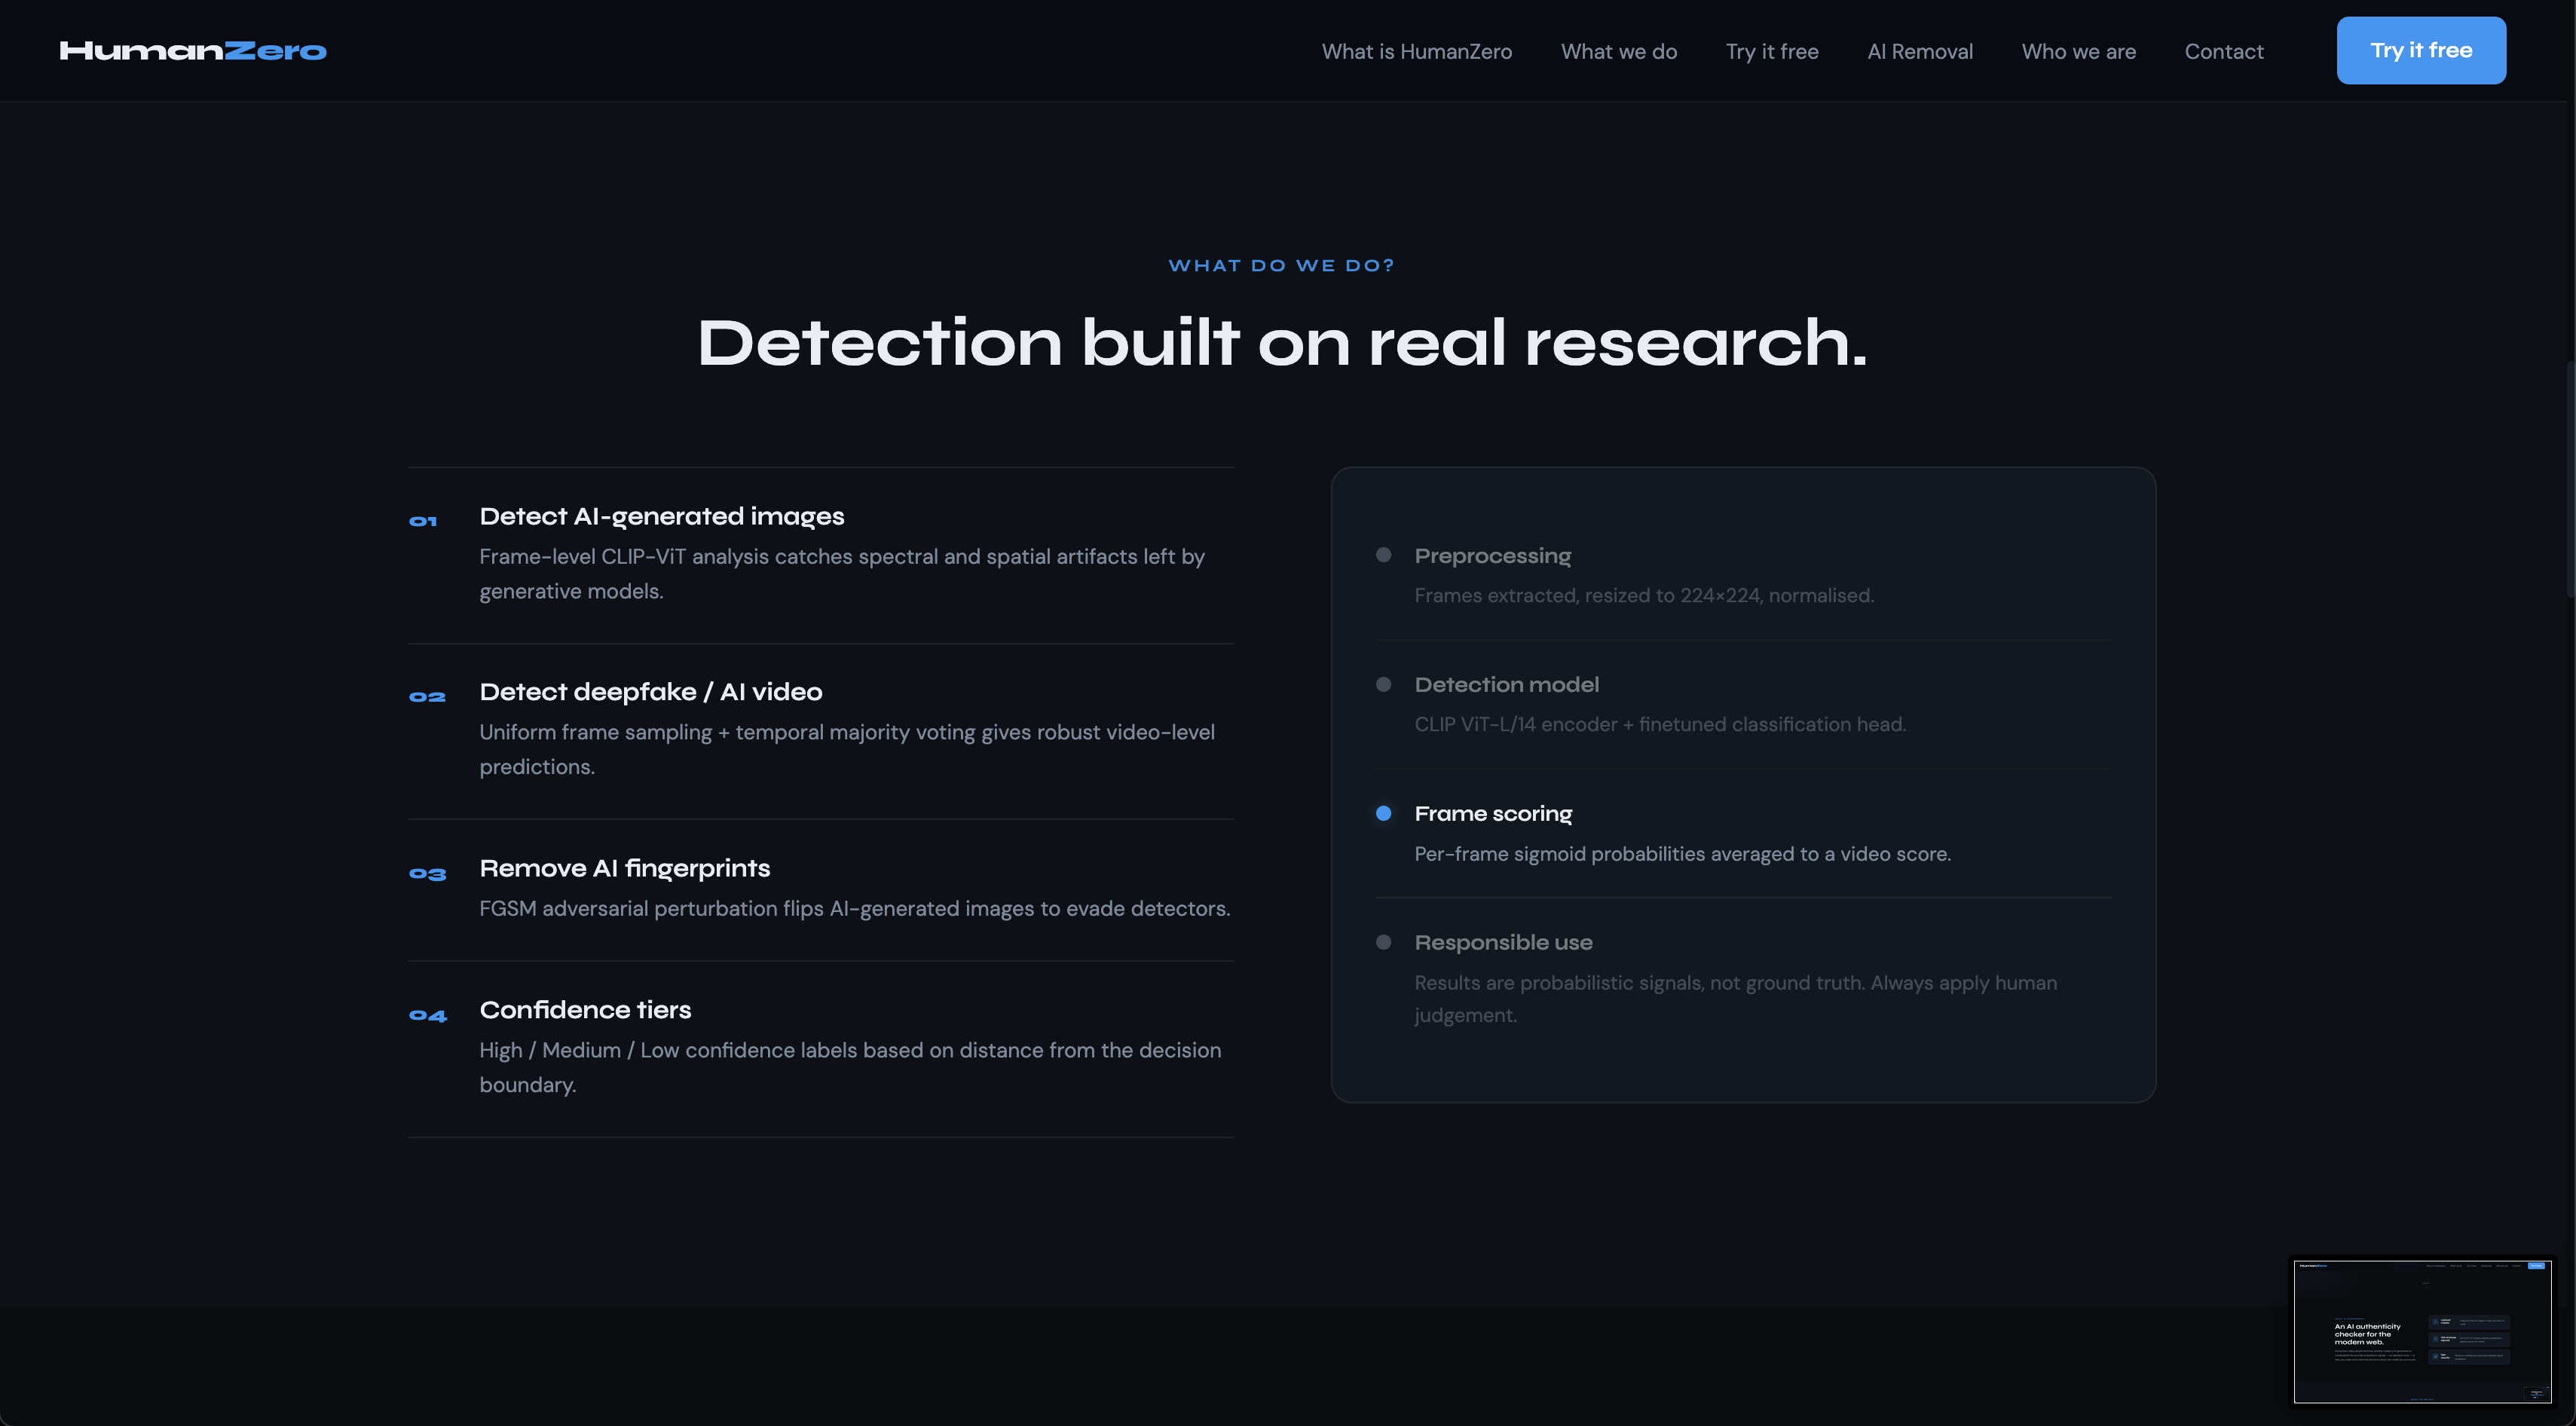Click the vertical page scrollbar
This screenshot has height=1426, width=2576.
(2569, 480)
